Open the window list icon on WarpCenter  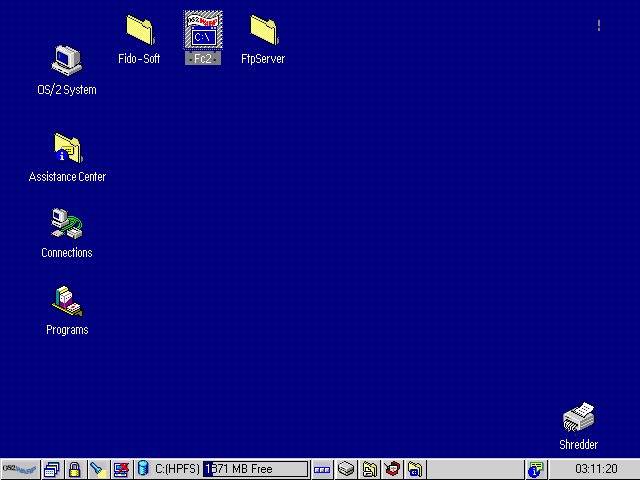coord(52,469)
